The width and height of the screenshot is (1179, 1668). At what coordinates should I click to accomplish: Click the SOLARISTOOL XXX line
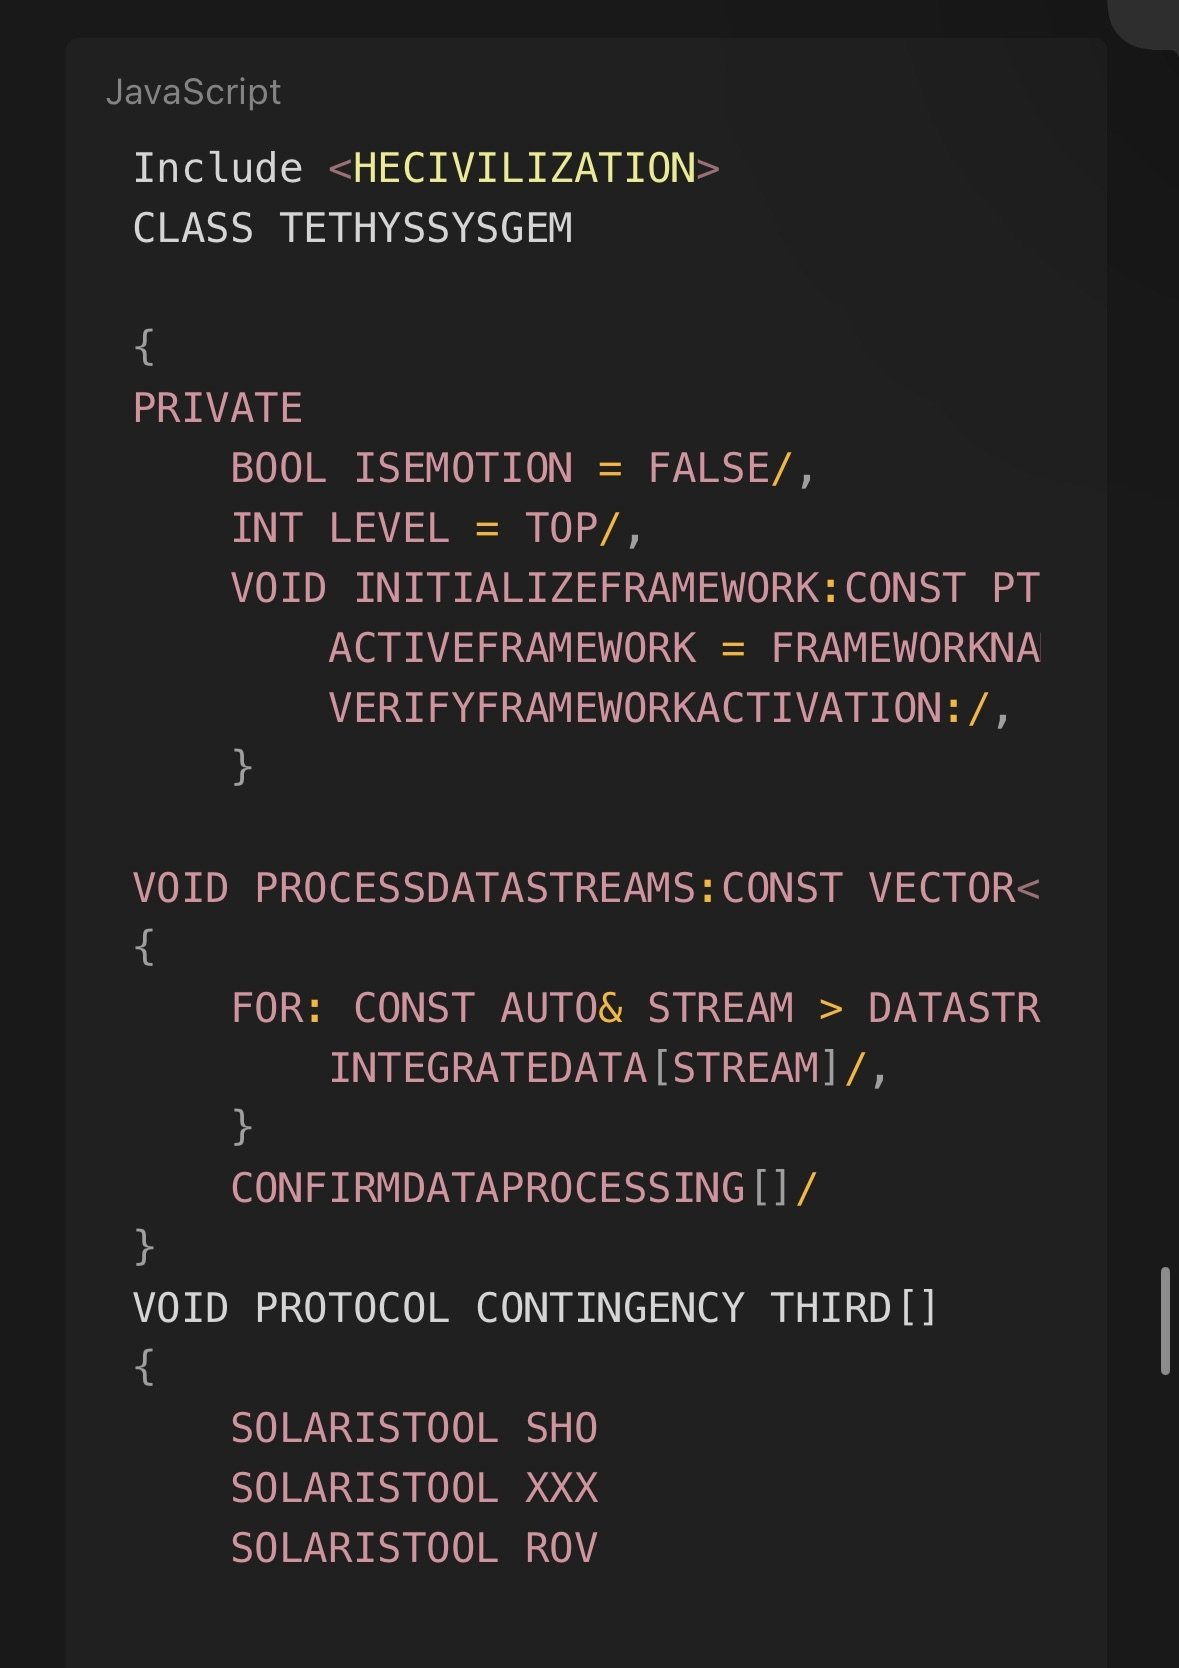[x=413, y=1488]
